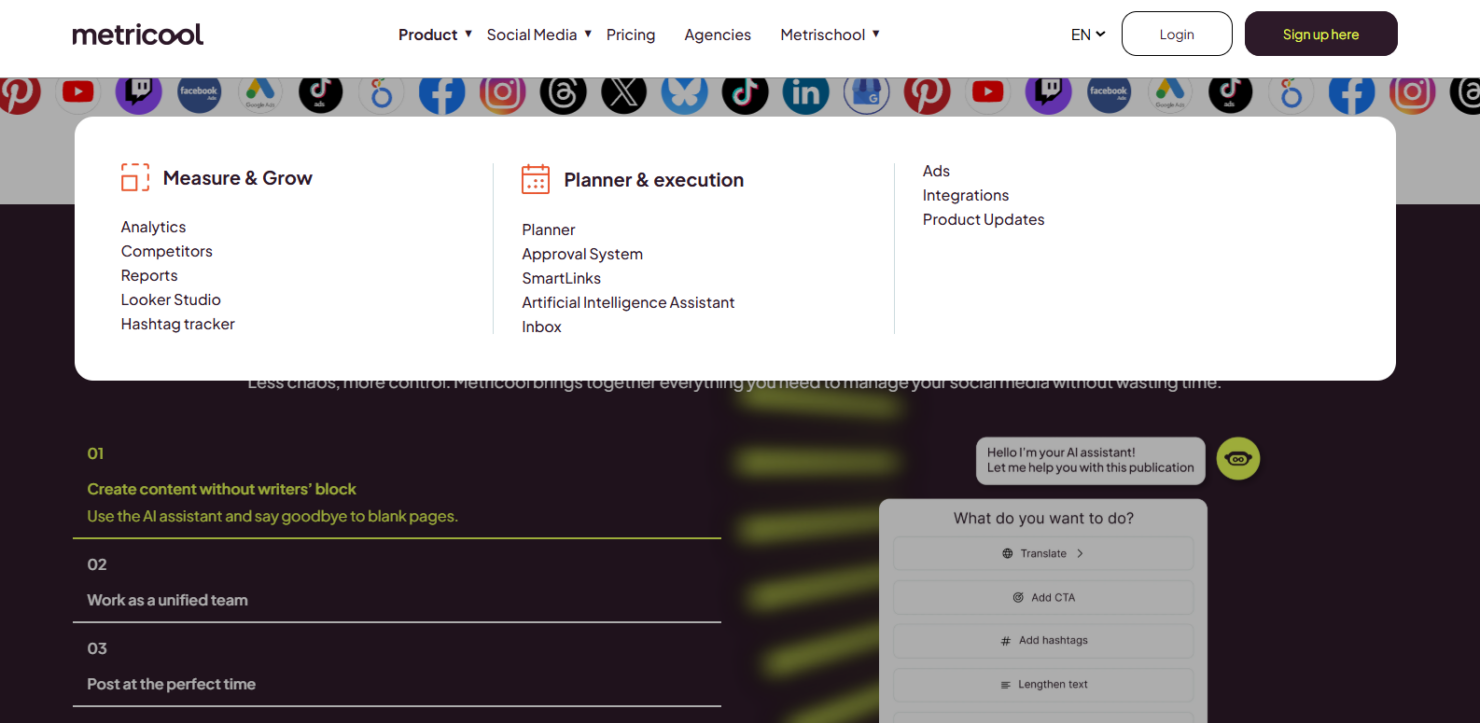Select the Threads icon

pyautogui.click(x=563, y=93)
